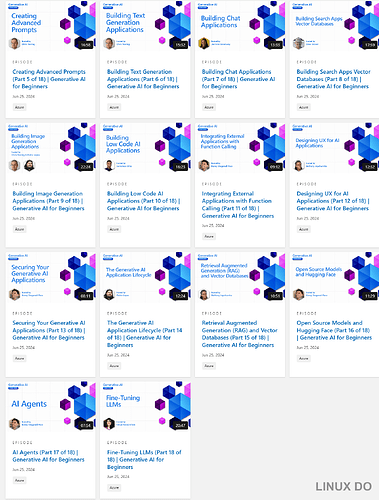Click the Azure tag on Building Text Generation card
This screenshot has width=379, height=500.
(x=114, y=107)
